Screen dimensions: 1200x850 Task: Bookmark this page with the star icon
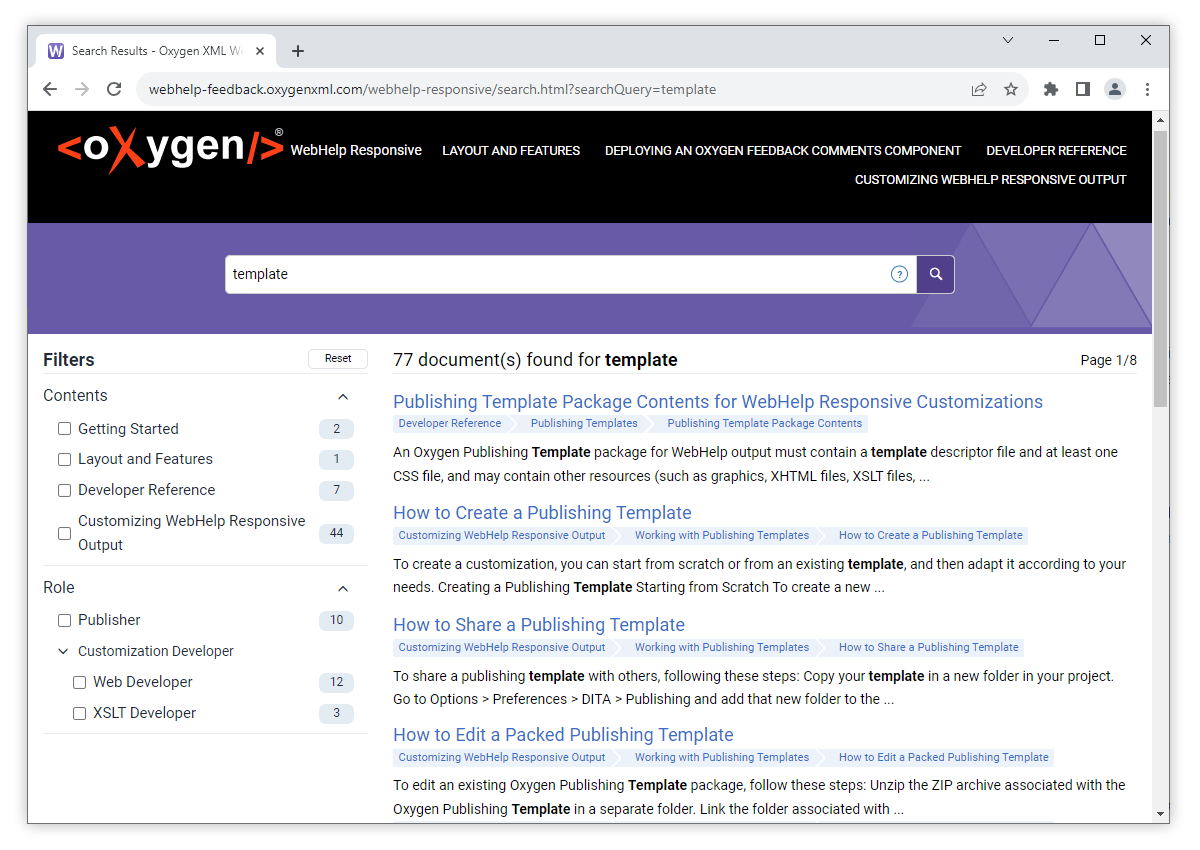(1011, 89)
